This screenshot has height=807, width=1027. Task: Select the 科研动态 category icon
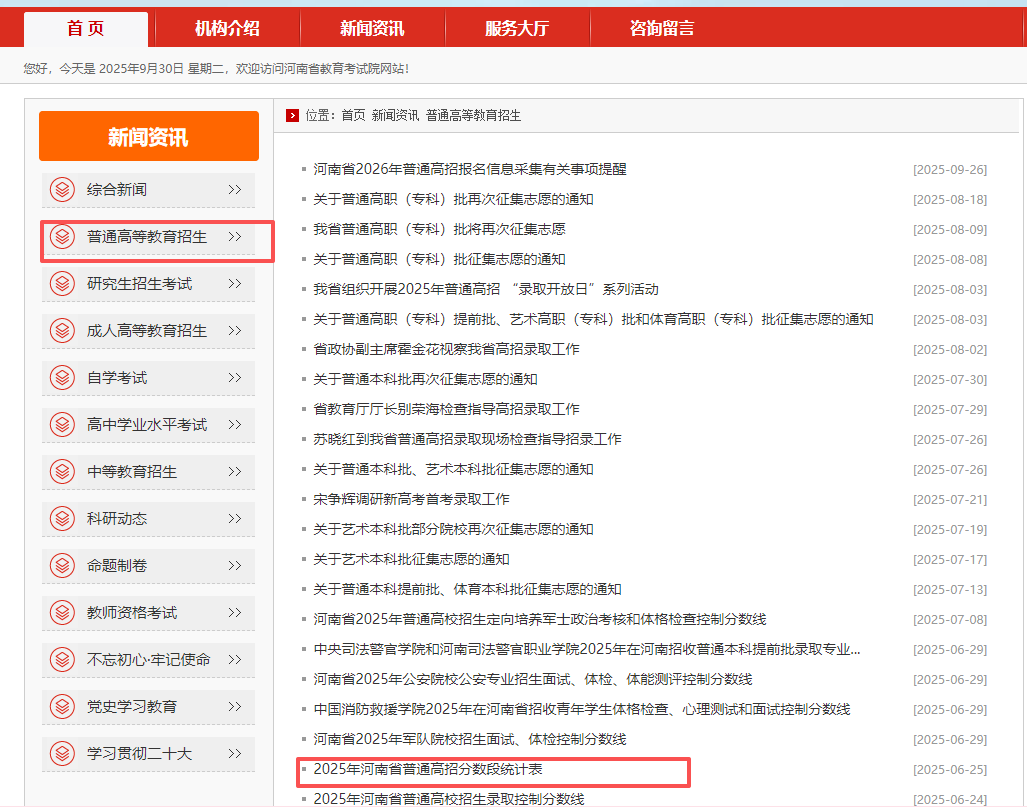(x=62, y=518)
